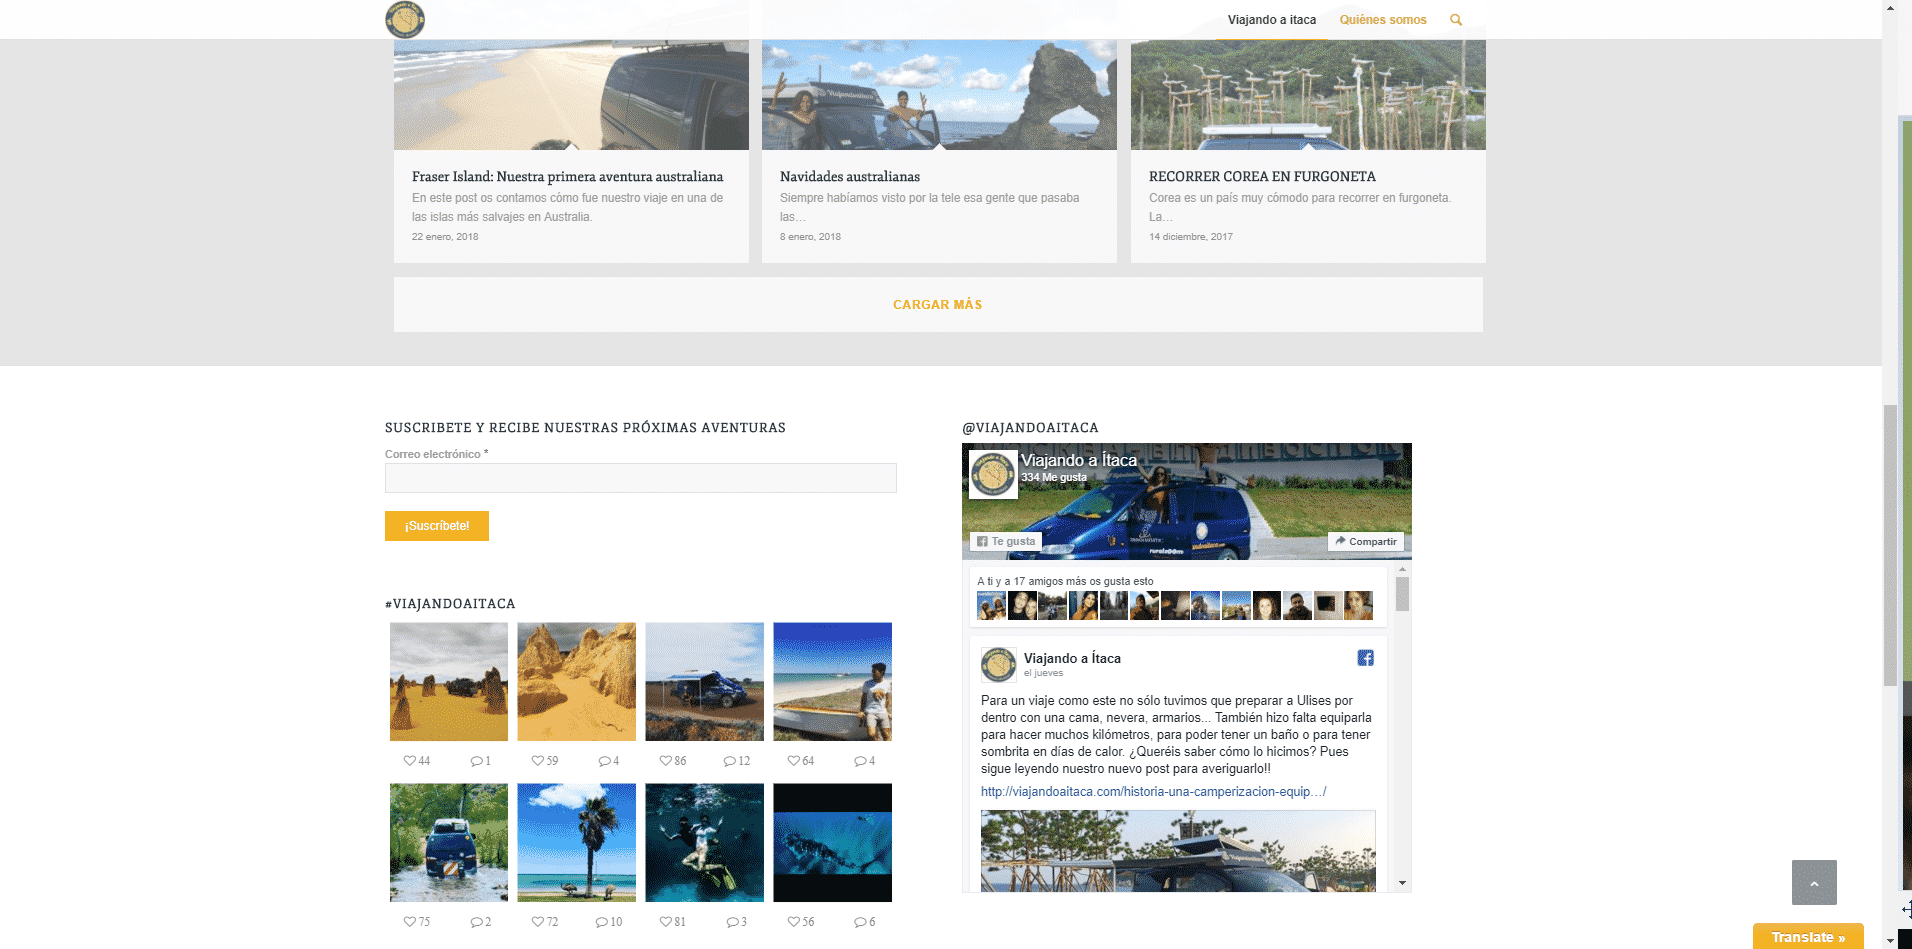The width and height of the screenshot is (1912, 949).
Task: Click the ¡Suscríbete! button
Action: point(437,526)
